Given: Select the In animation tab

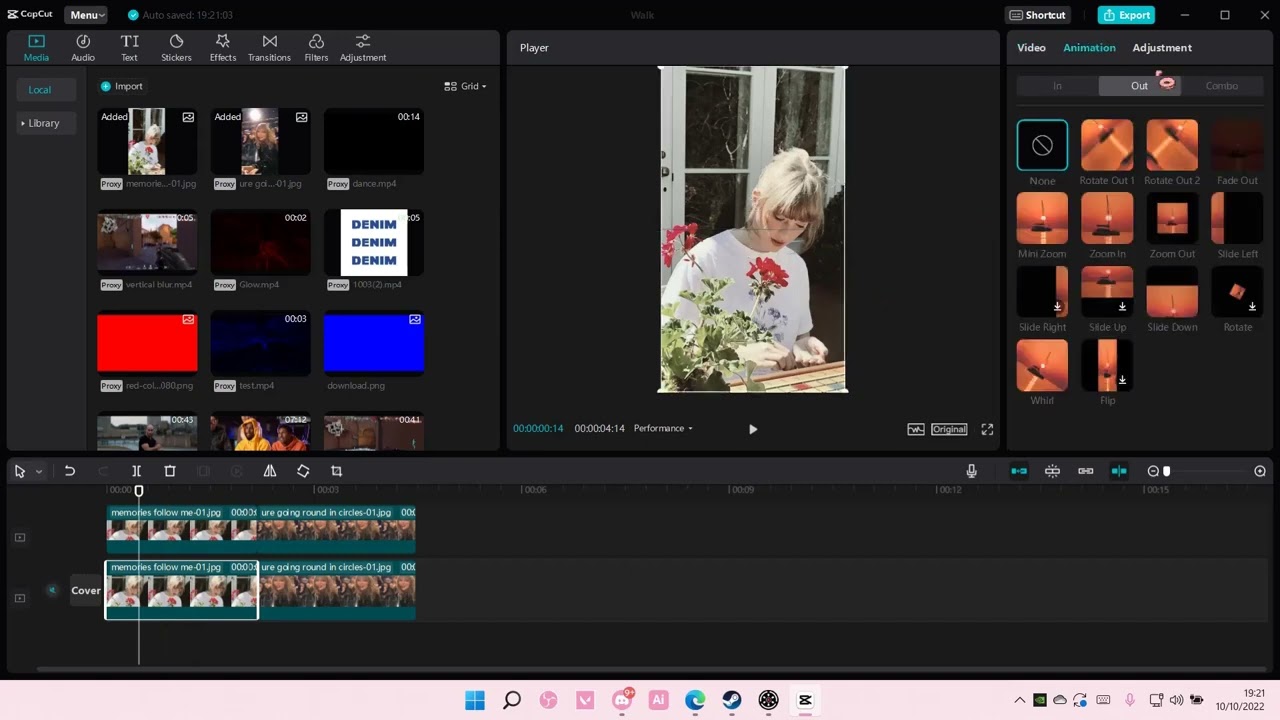Looking at the screenshot, I should pyautogui.click(x=1057, y=86).
